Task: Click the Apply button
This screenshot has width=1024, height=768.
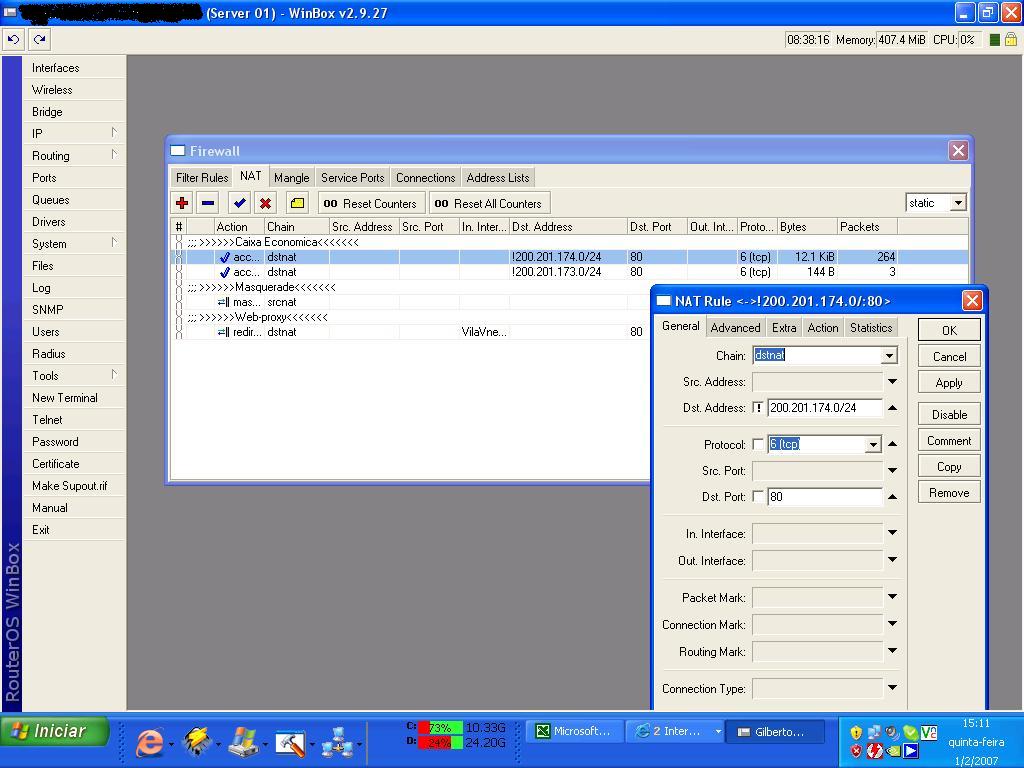Action: 948,383
